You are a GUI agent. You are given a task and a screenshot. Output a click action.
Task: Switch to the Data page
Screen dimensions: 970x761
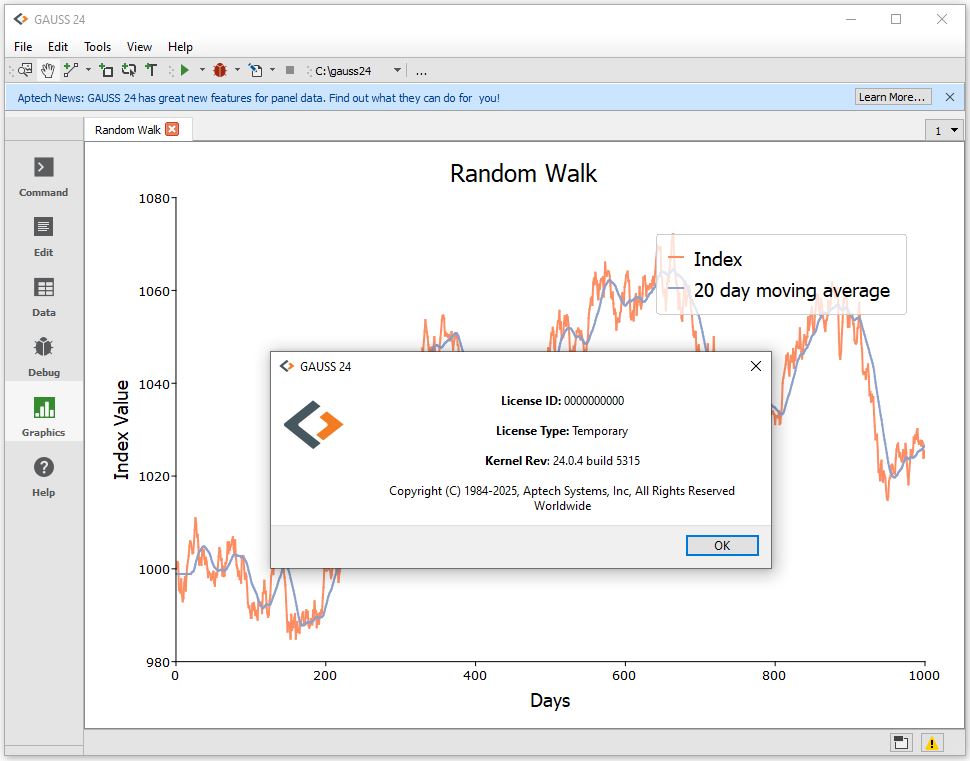tap(44, 297)
